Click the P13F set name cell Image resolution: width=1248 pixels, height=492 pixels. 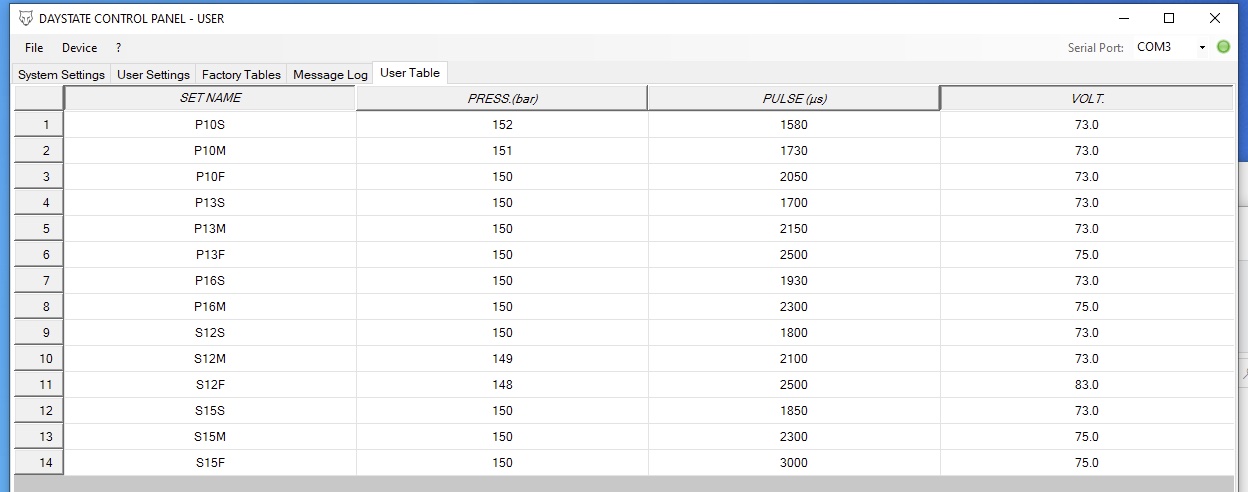pyautogui.click(x=210, y=255)
